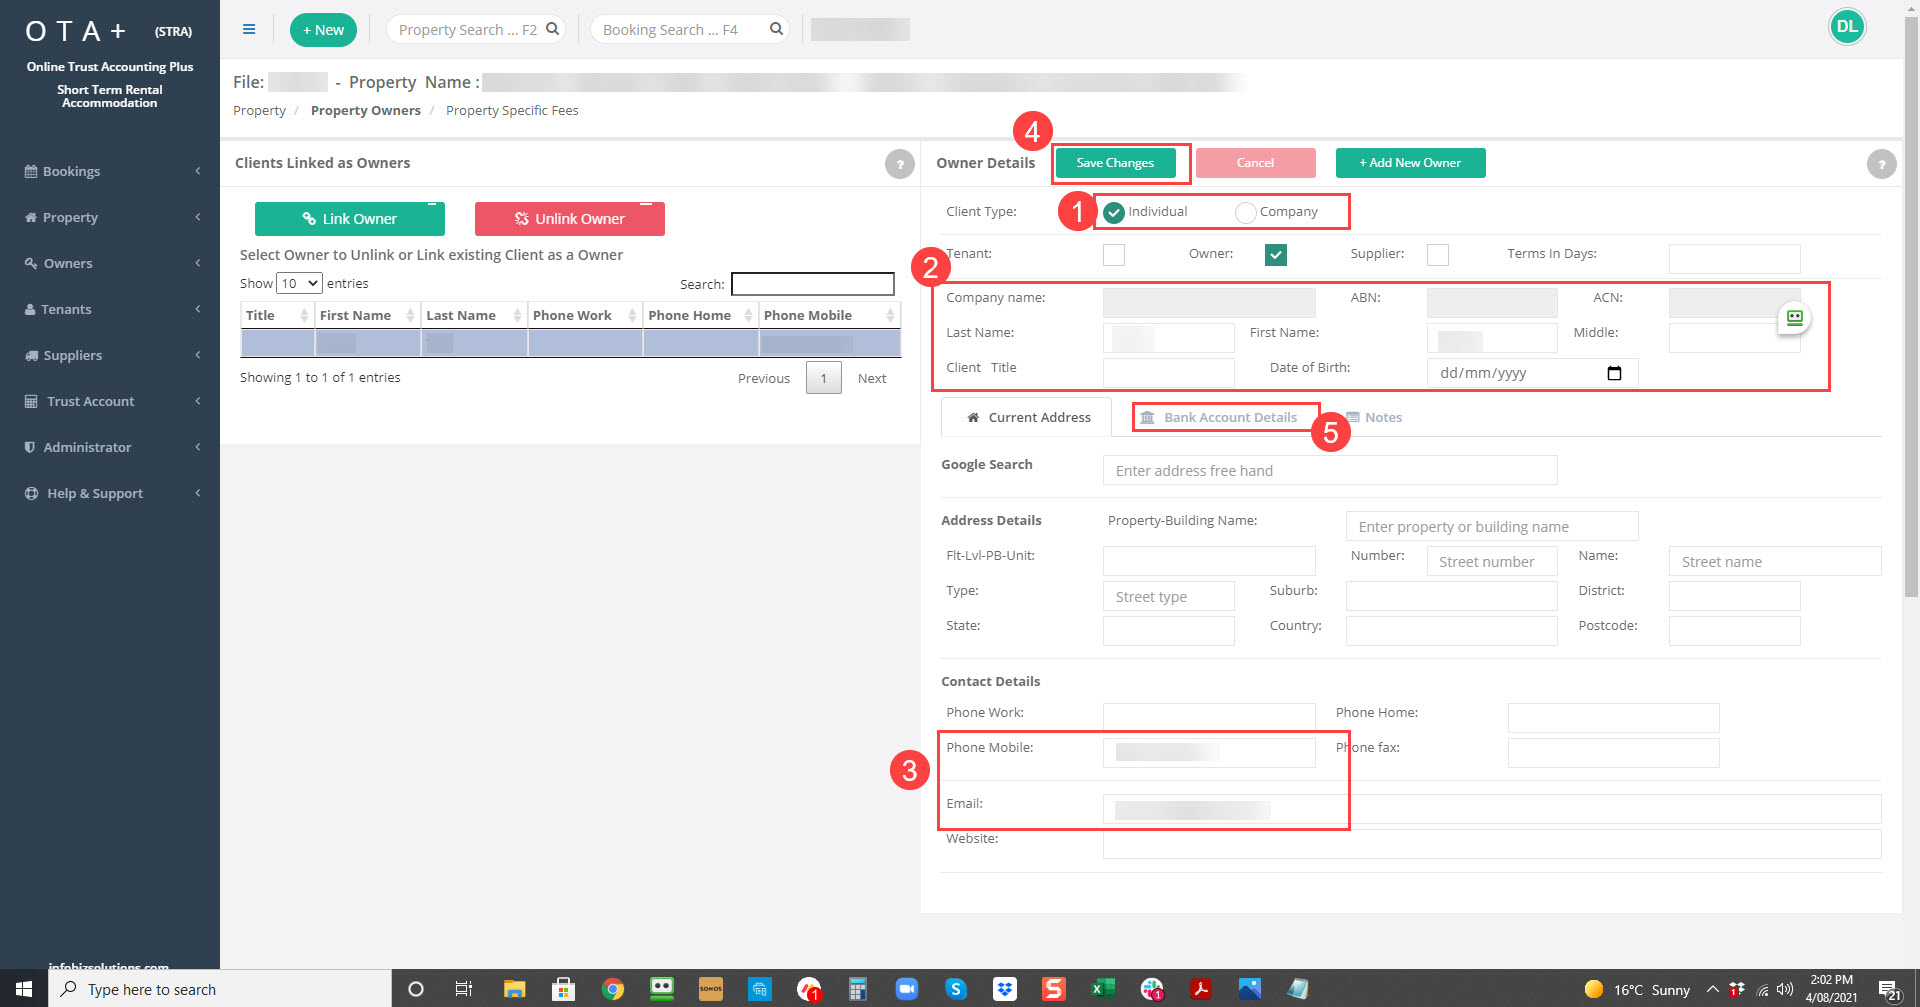Expand the Trust Account sidebar menu
1920x1007 pixels.
click(x=110, y=401)
